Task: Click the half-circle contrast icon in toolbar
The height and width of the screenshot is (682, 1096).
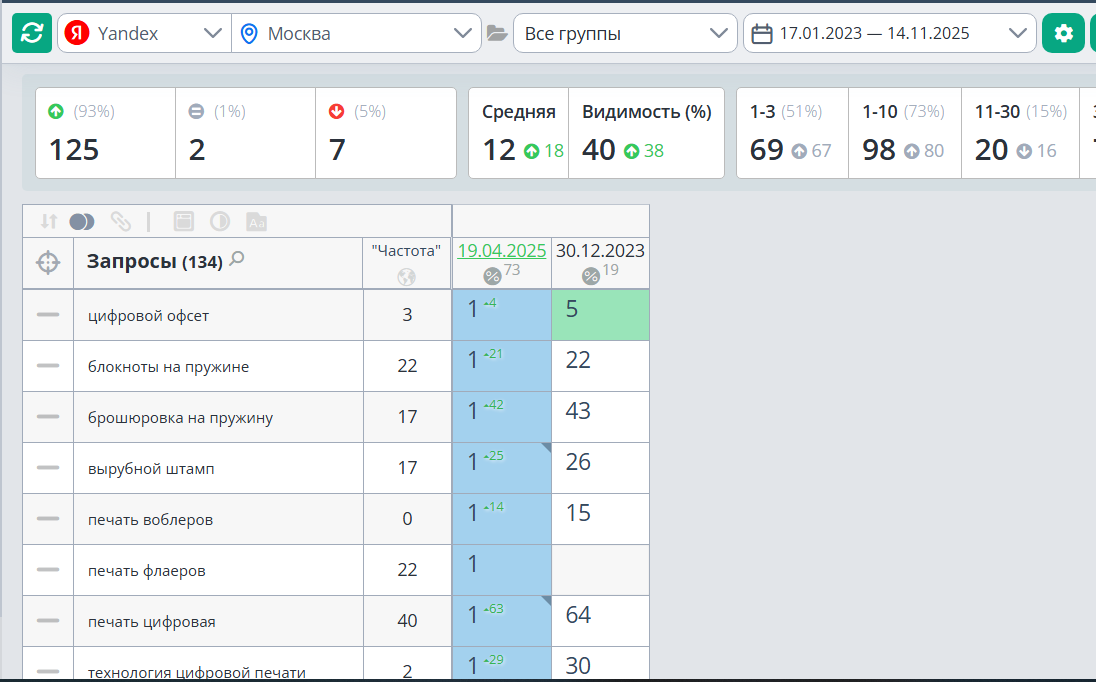Action: pyautogui.click(x=219, y=222)
